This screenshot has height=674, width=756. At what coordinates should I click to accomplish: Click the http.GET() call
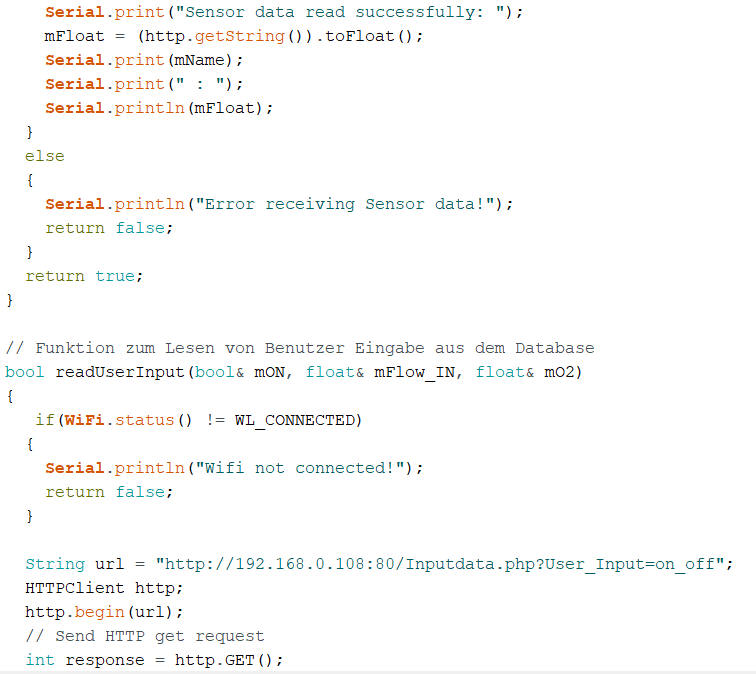229,659
